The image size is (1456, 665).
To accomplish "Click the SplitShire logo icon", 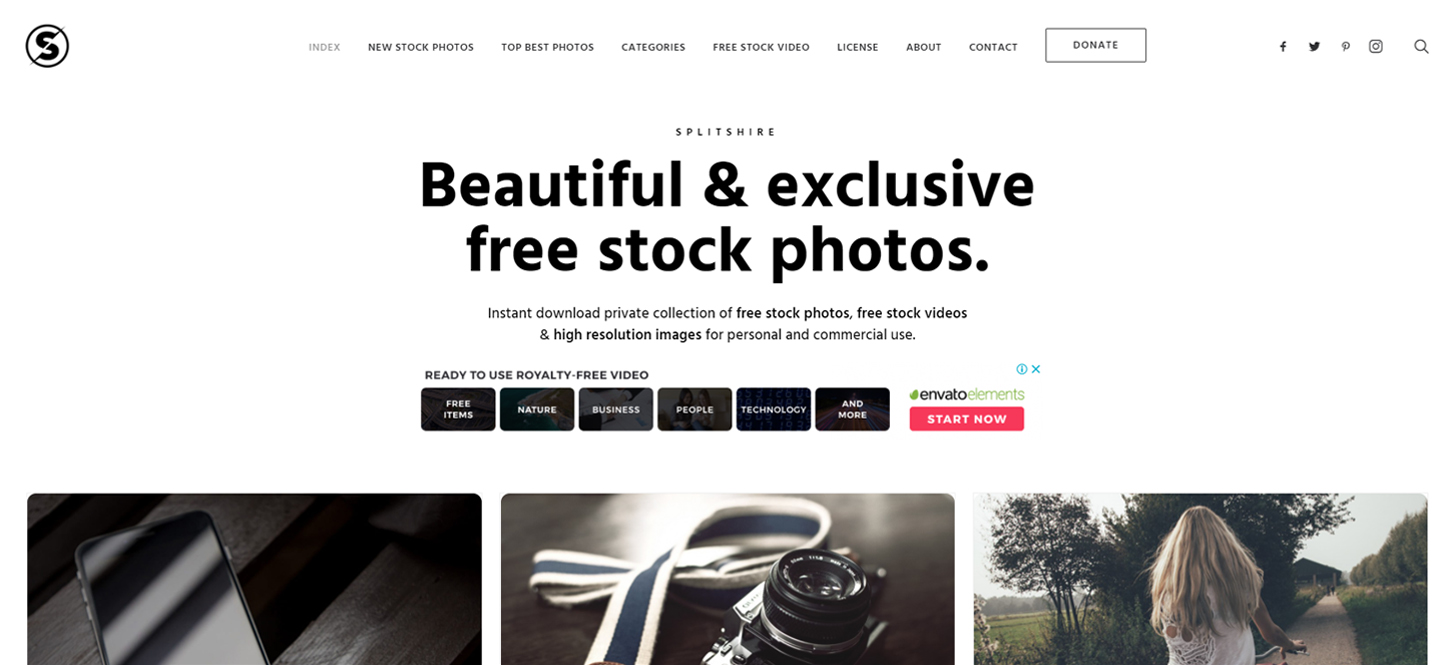I will pos(47,46).
